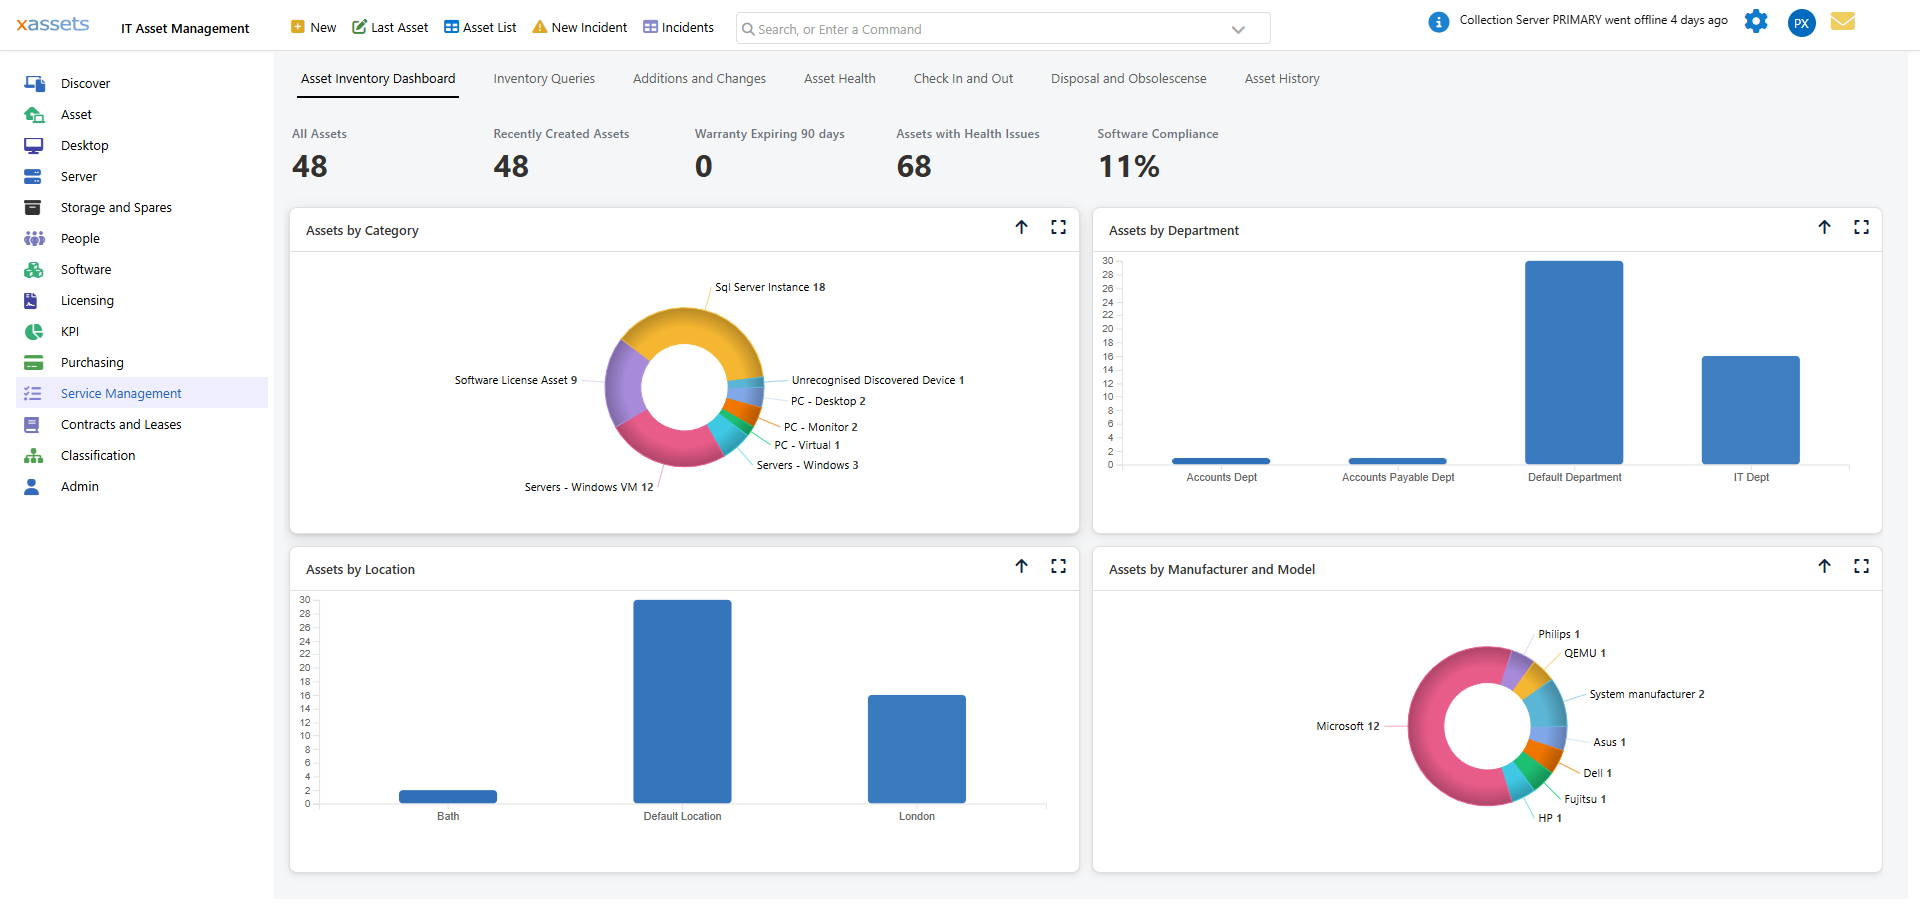This screenshot has height=911, width=1920.
Task: Click the Discover sidebar icon
Action: click(x=34, y=84)
